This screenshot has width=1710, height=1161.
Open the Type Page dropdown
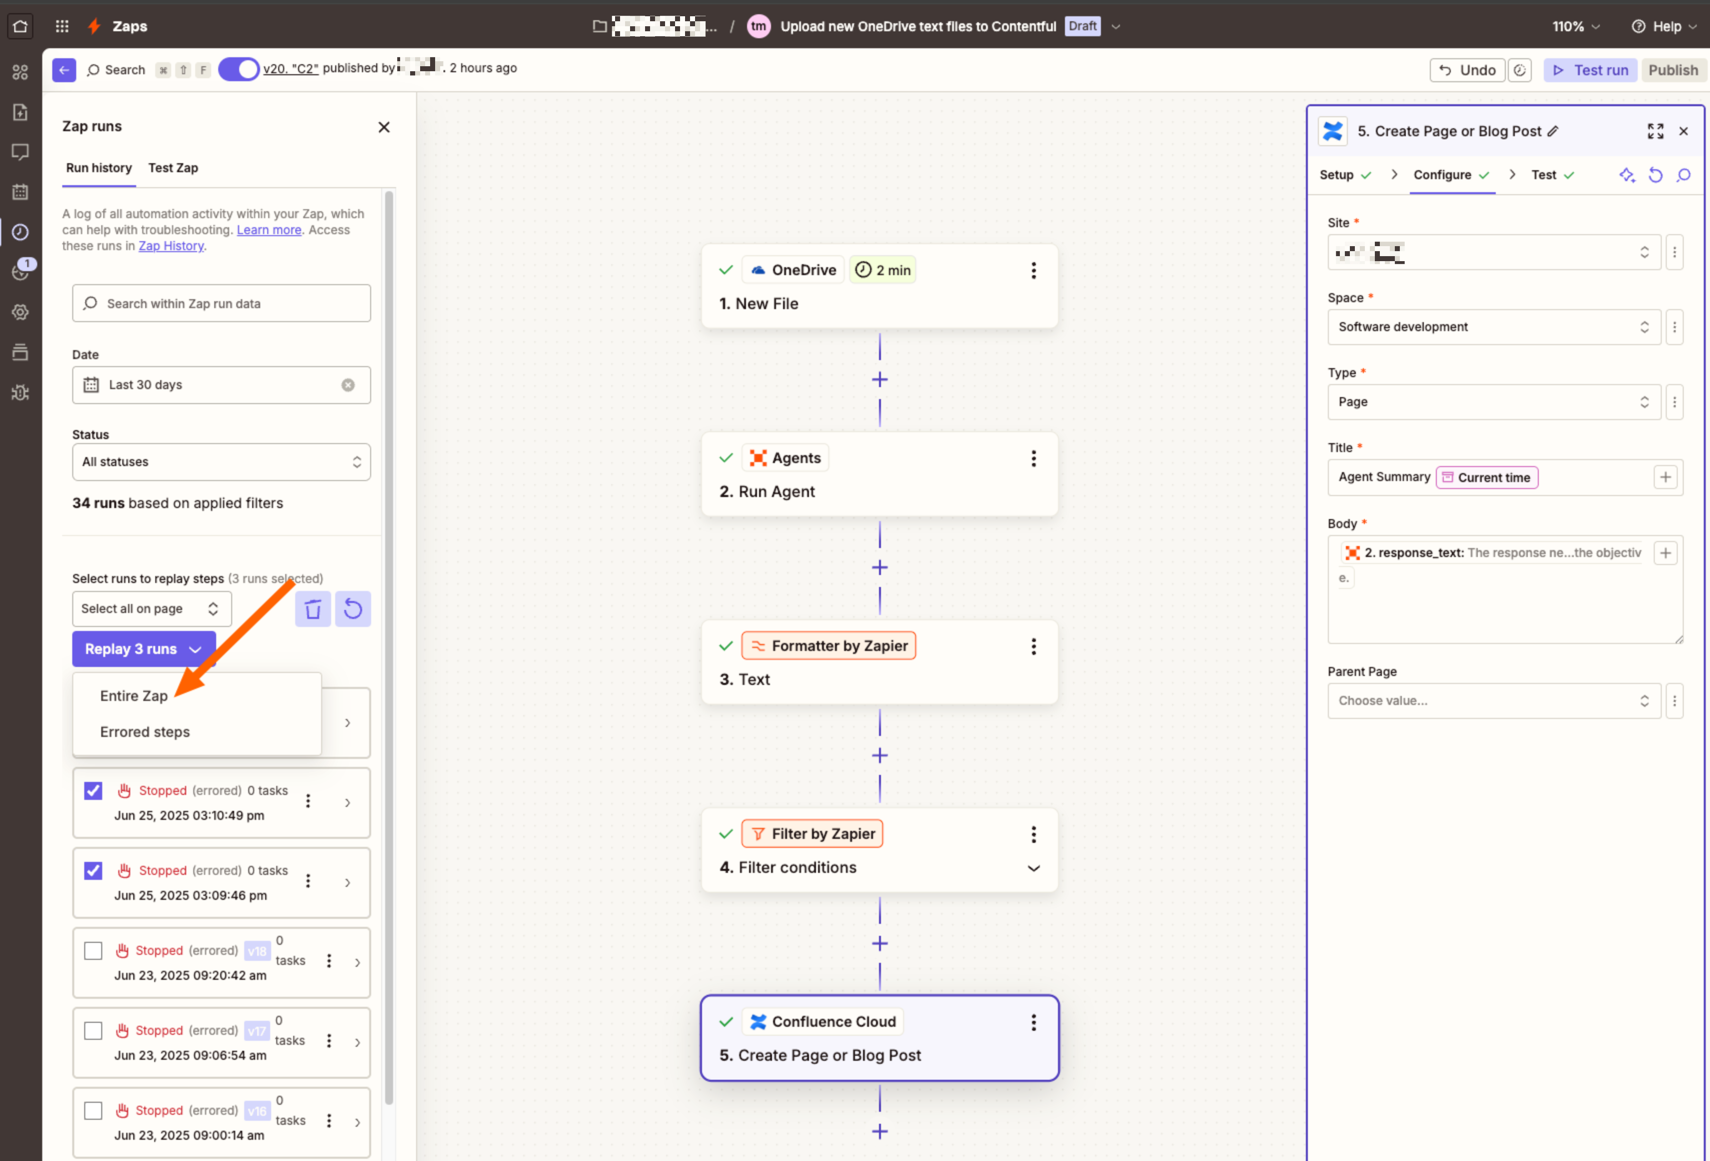(x=1494, y=402)
